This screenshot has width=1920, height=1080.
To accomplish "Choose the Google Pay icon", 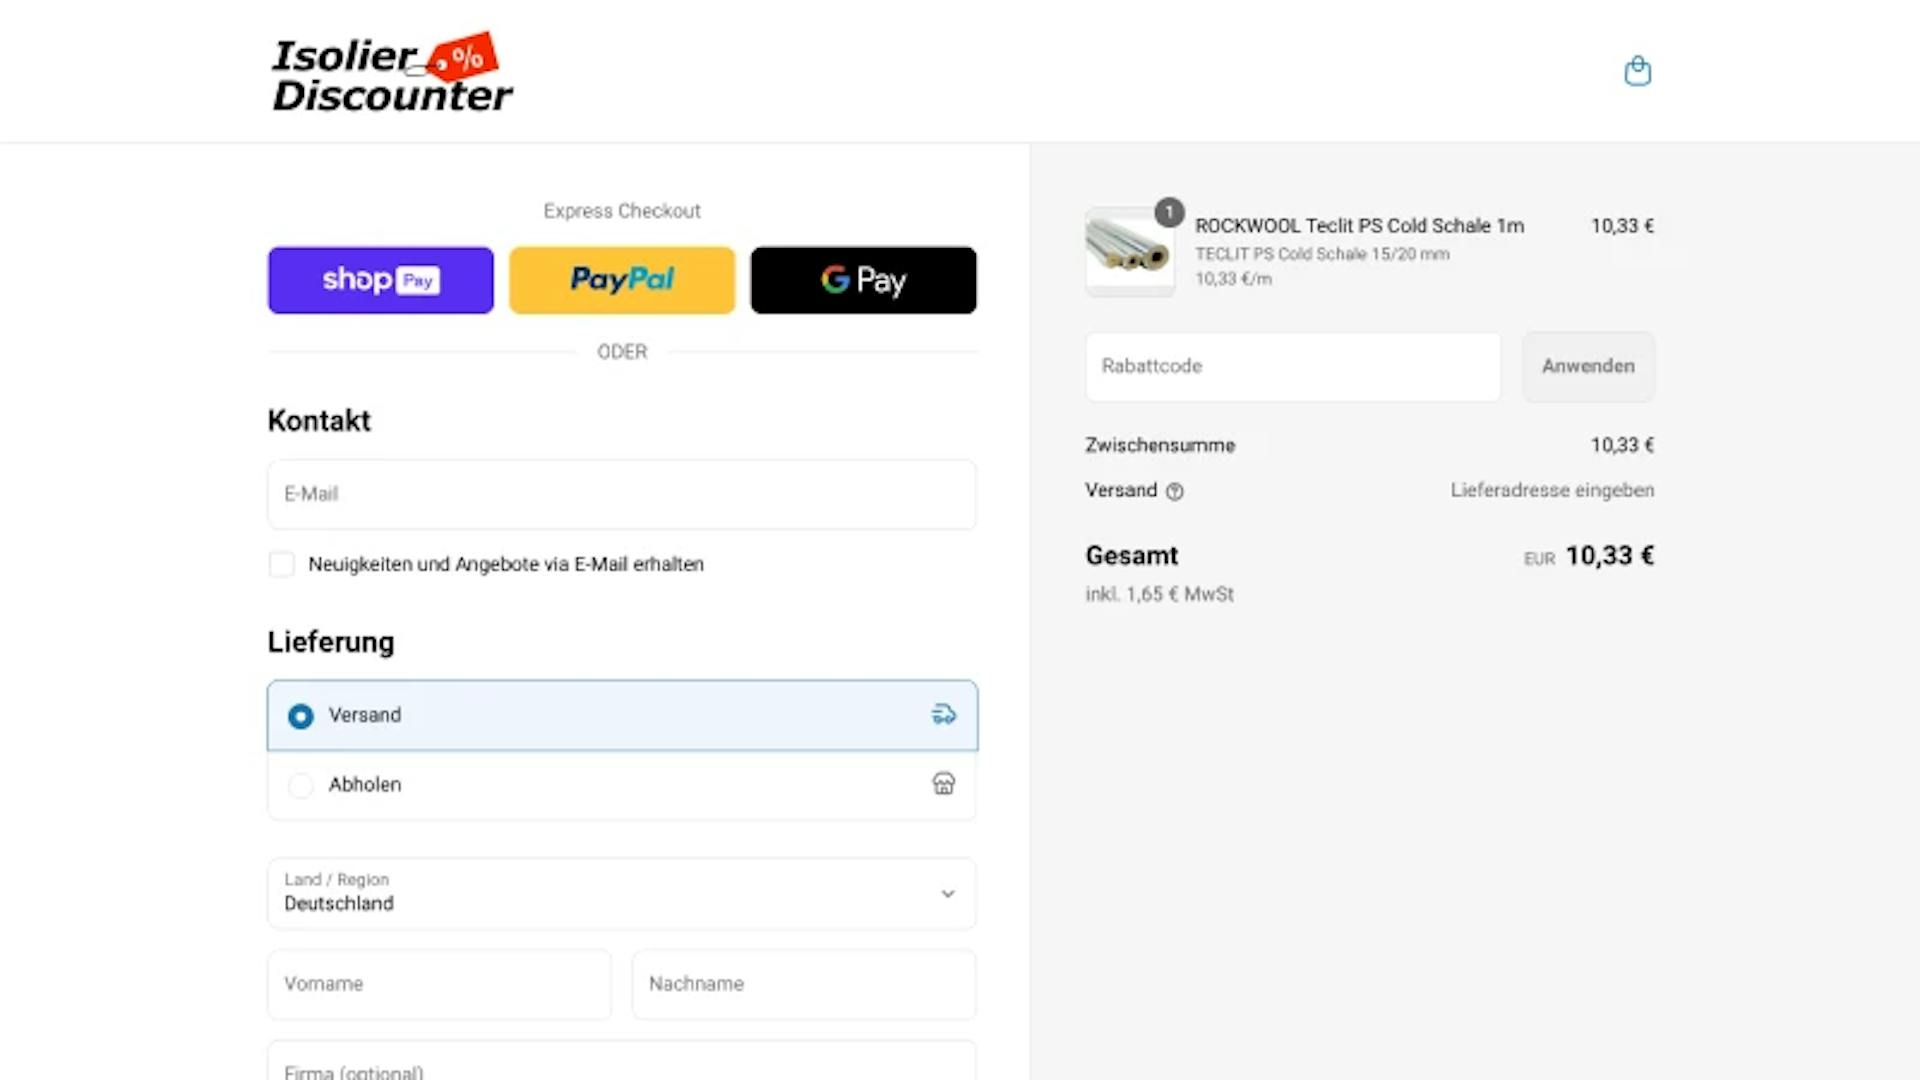I will [x=862, y=280].
